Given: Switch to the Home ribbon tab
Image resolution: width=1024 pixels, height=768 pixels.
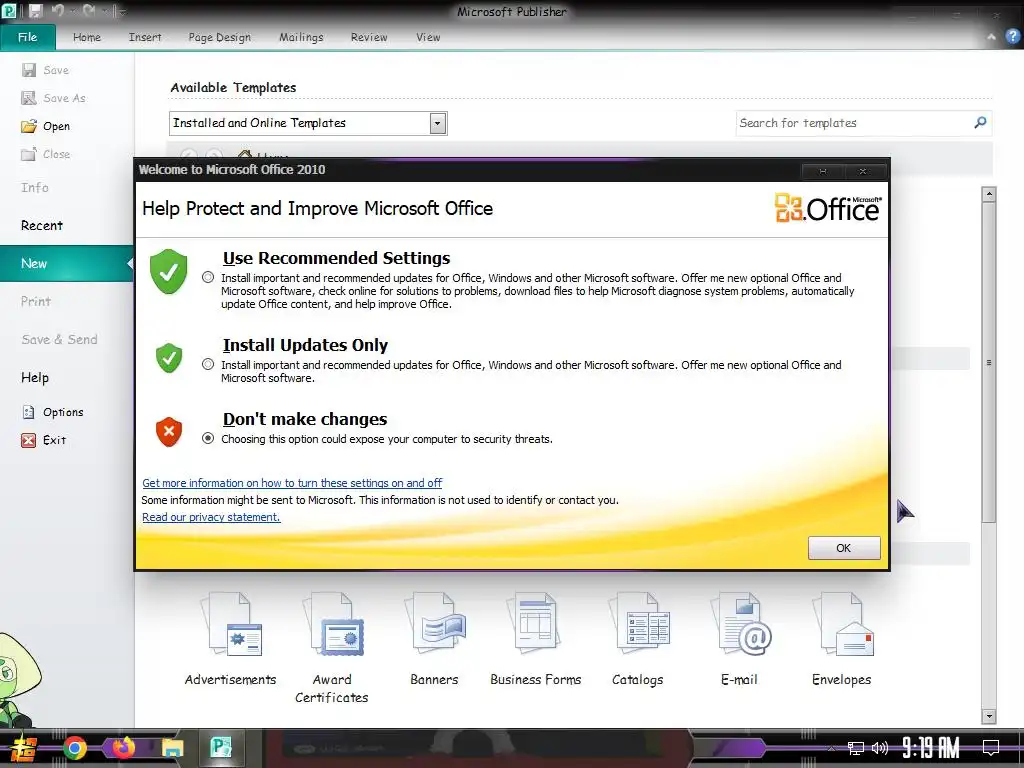Looking at the screenshot, I should [x=87, y=37].
